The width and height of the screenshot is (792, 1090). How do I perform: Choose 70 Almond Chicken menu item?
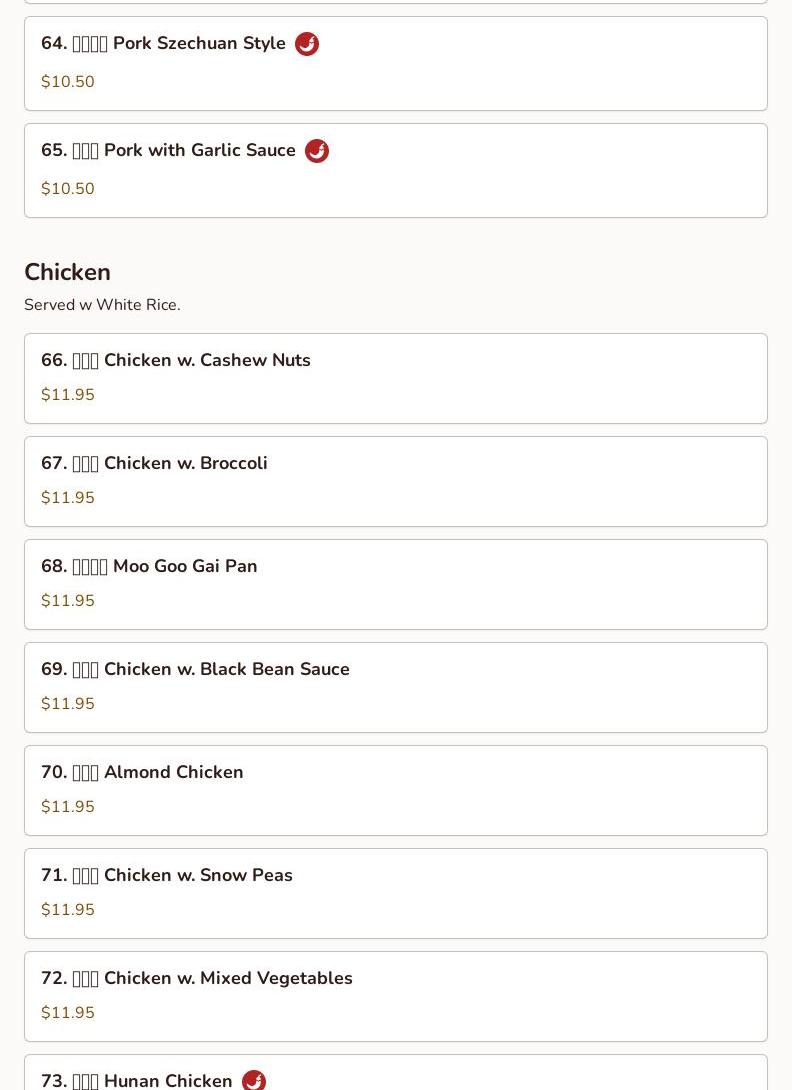[396, 790]
